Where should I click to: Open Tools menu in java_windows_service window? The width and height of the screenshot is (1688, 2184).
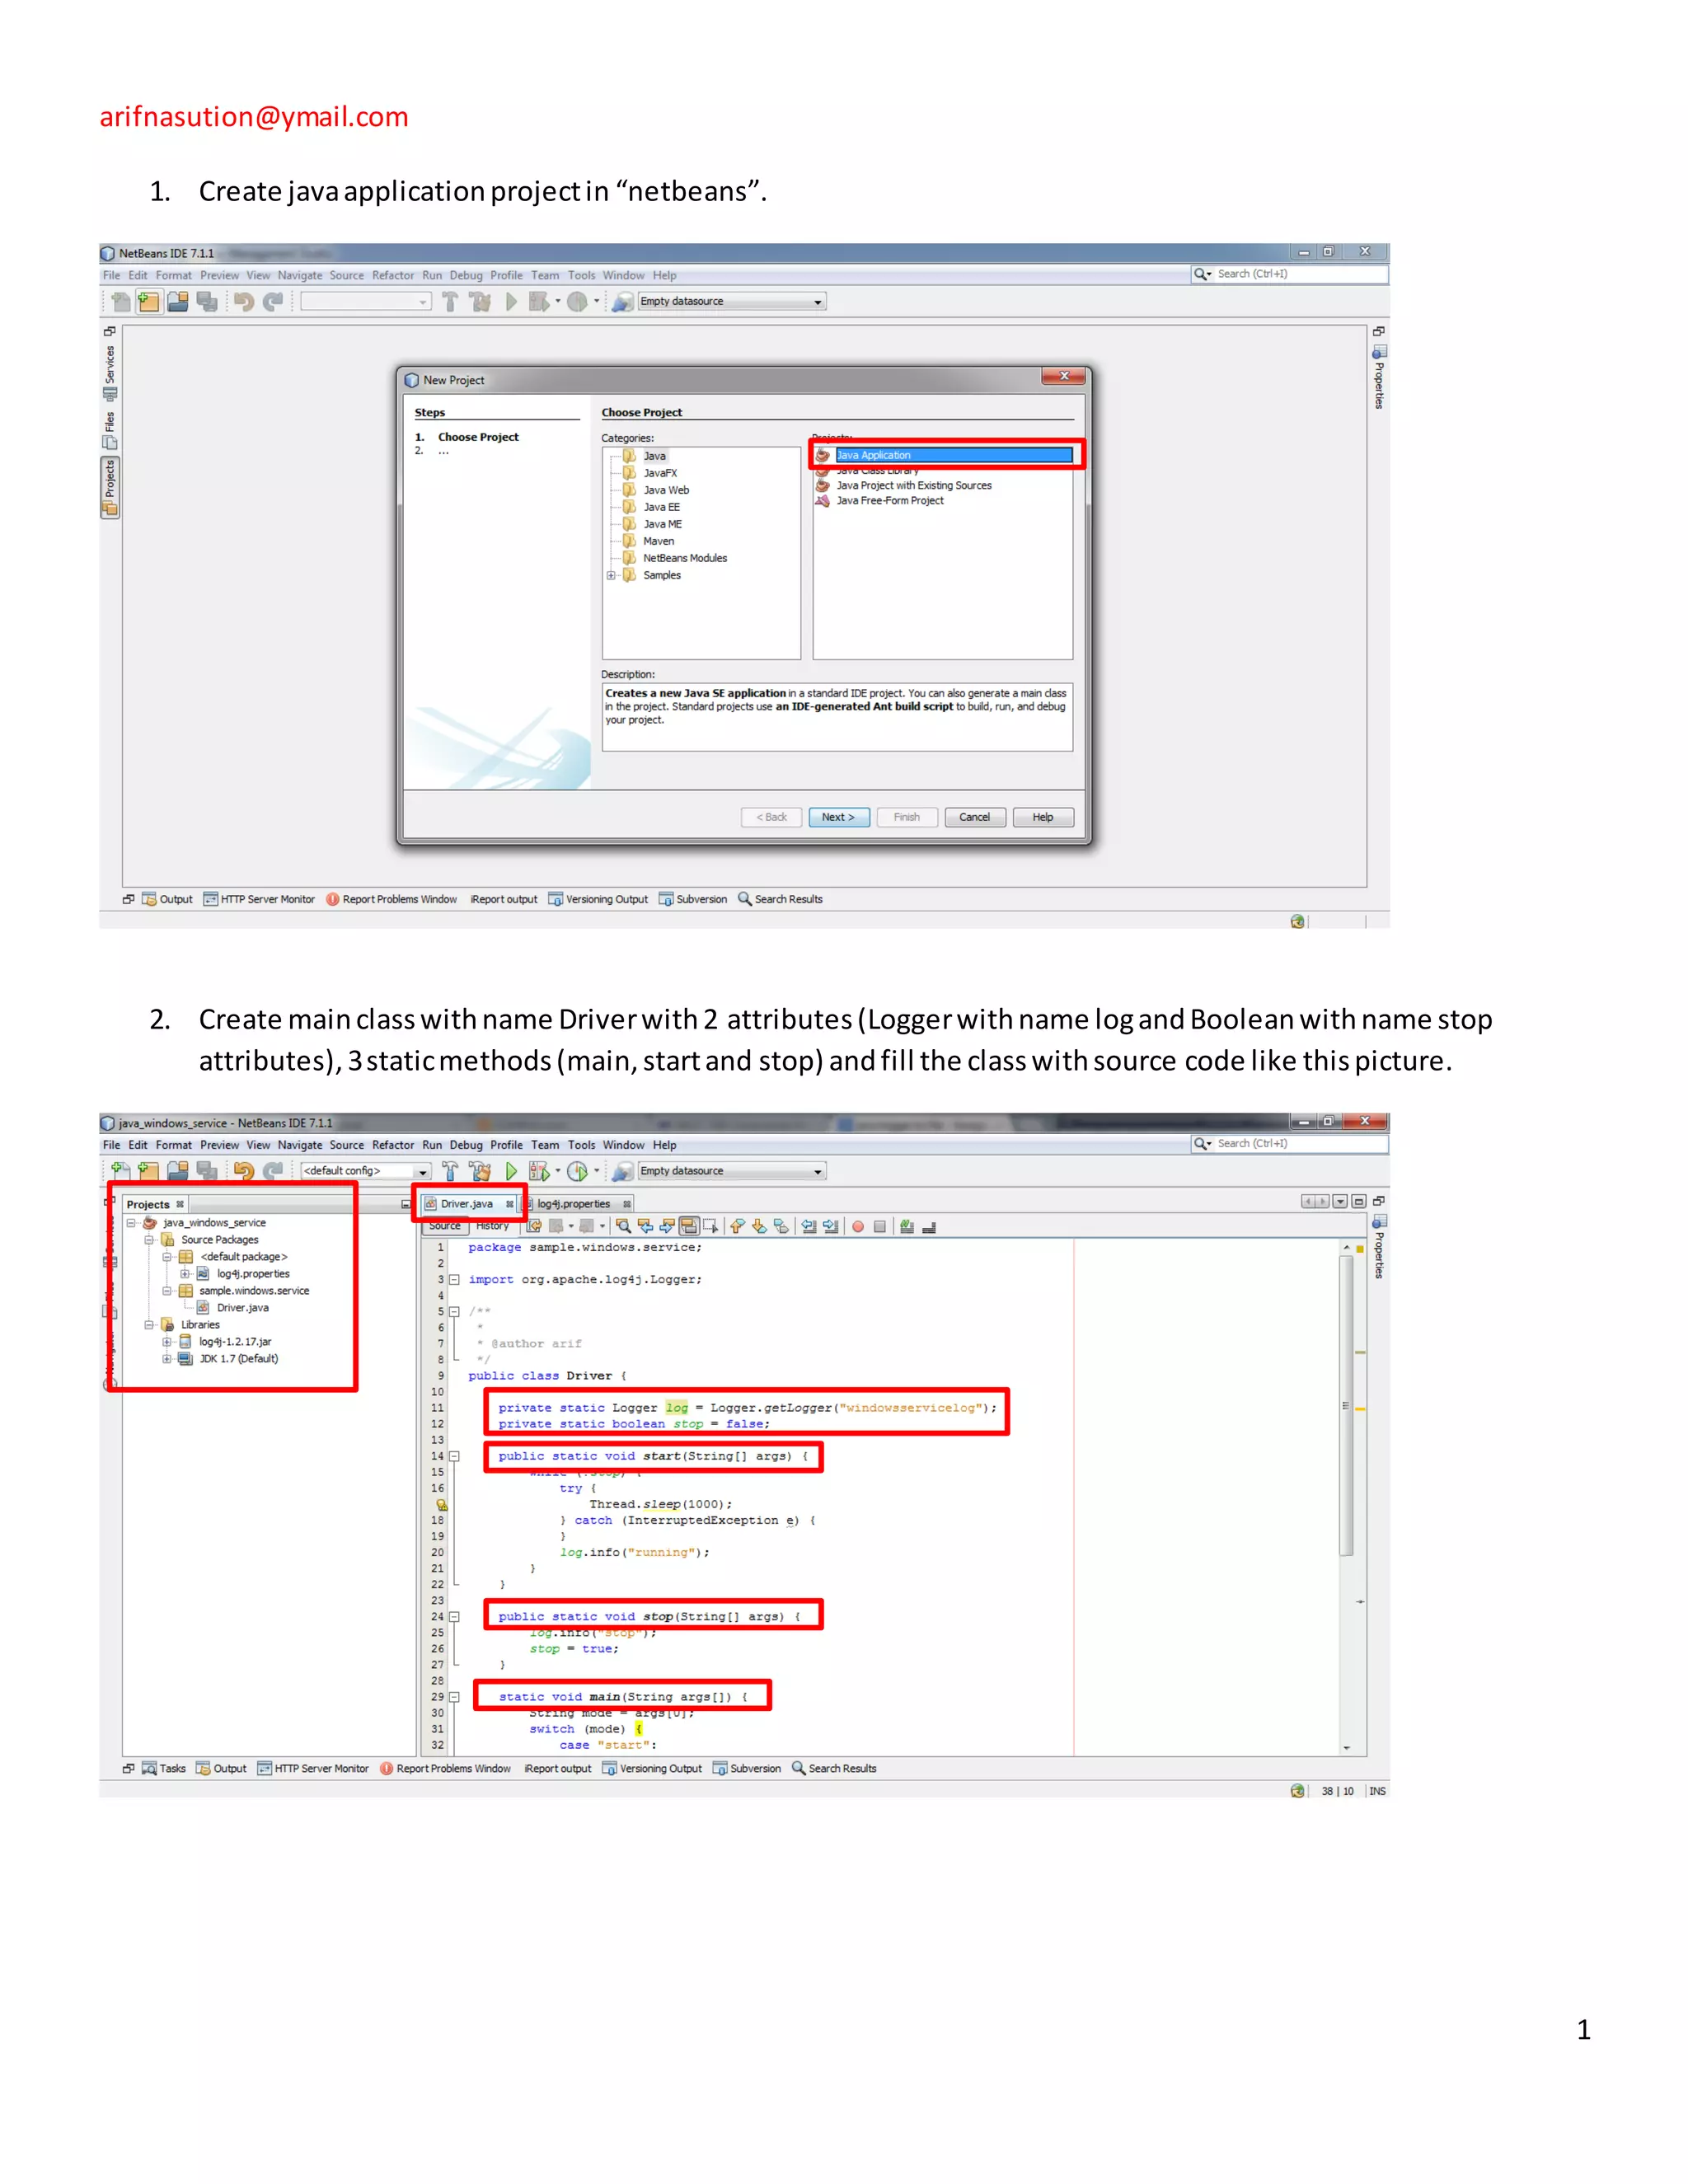click(582, 1146)
